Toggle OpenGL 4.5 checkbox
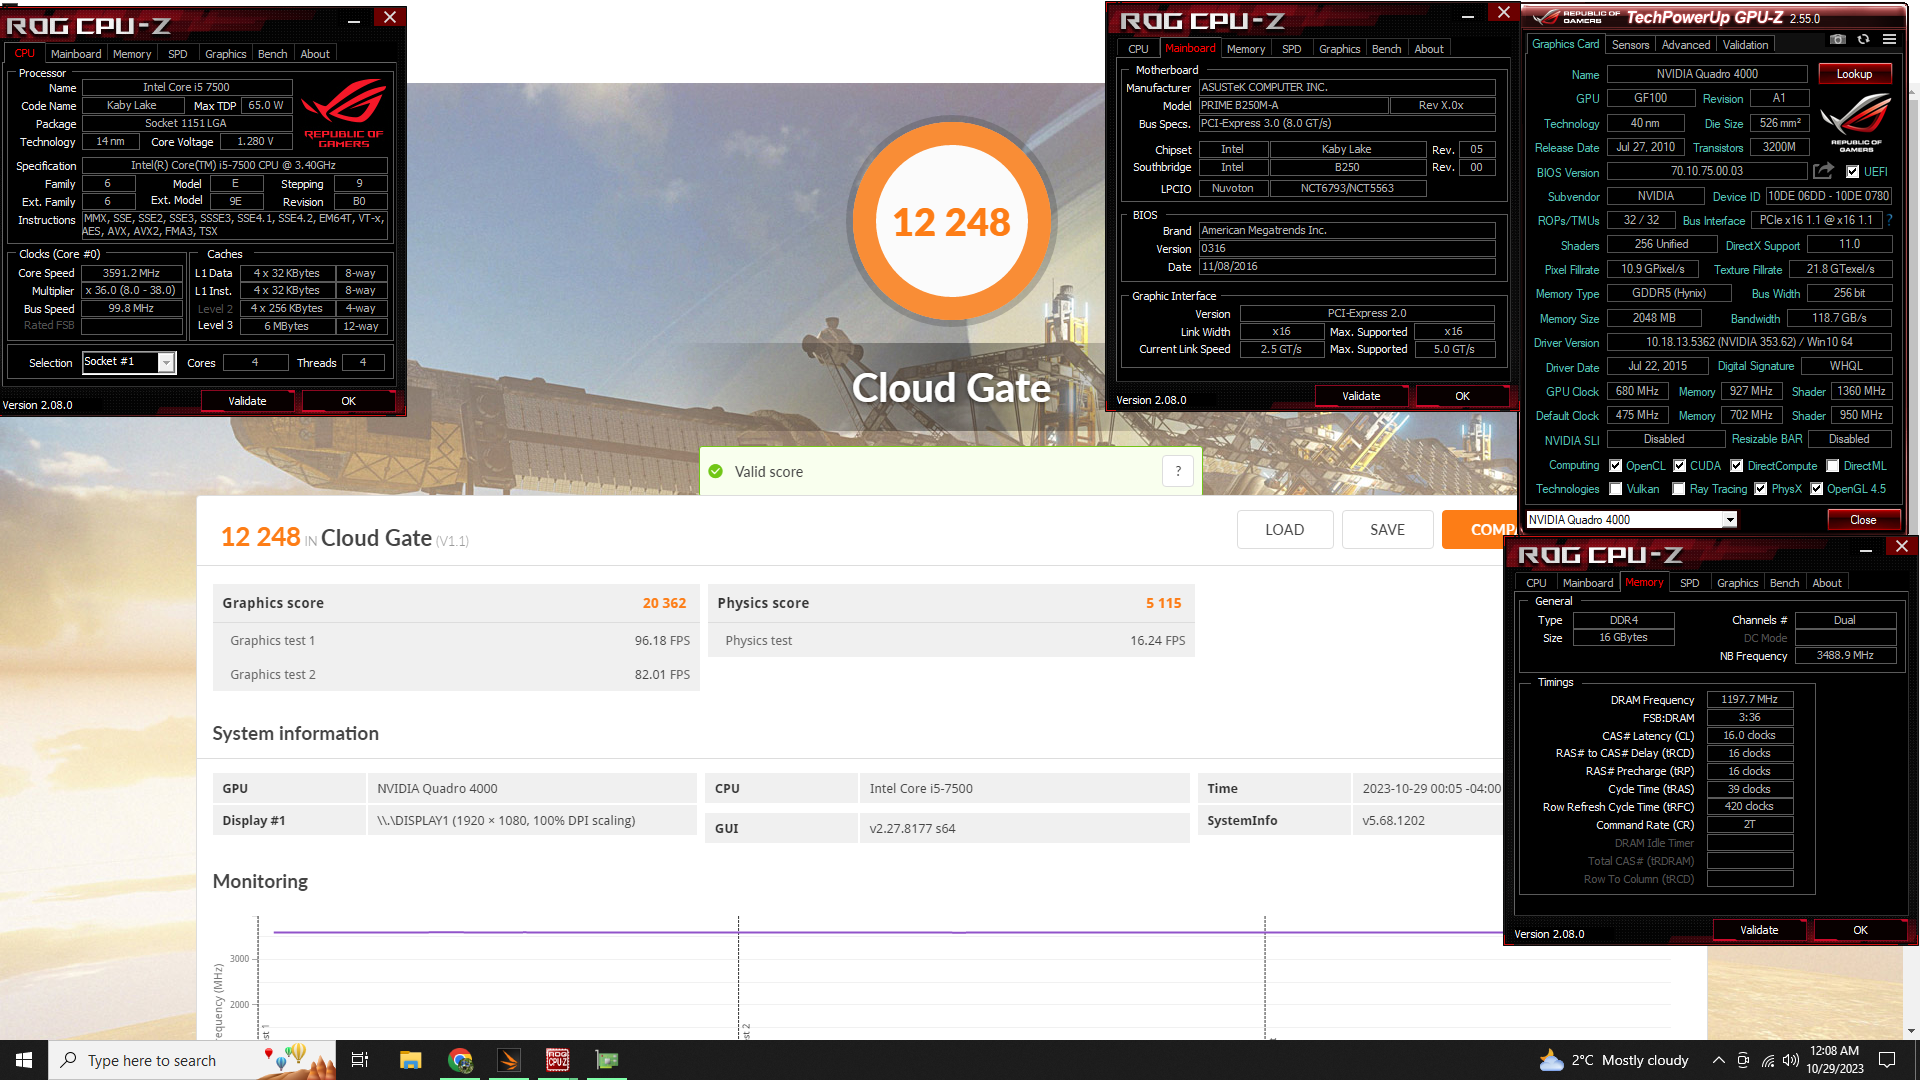 pos(1817,489)
